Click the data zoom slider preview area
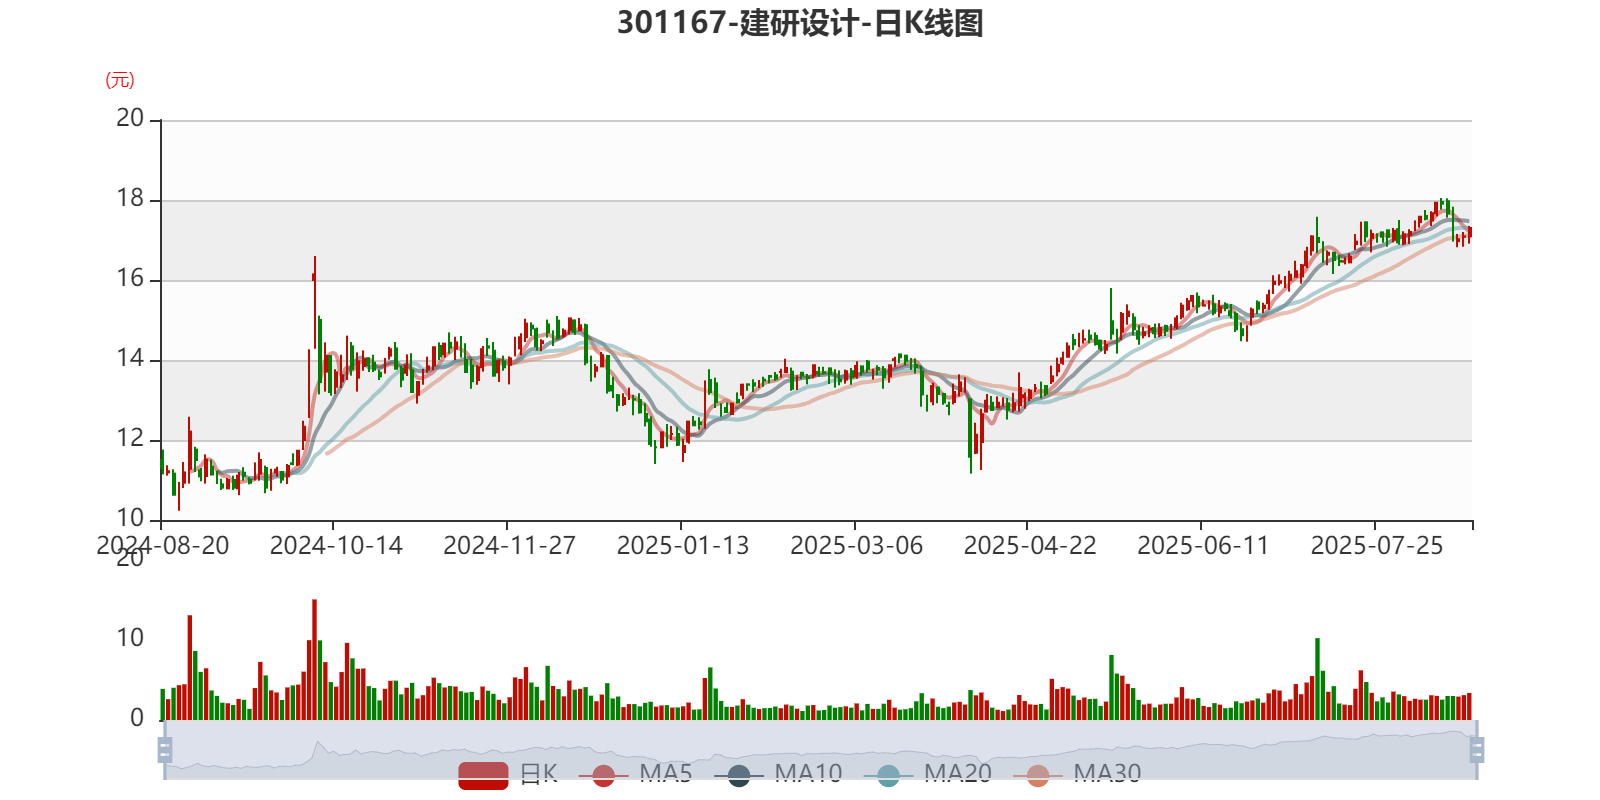This screenshot has height=800, width=1600. point(820,749)
